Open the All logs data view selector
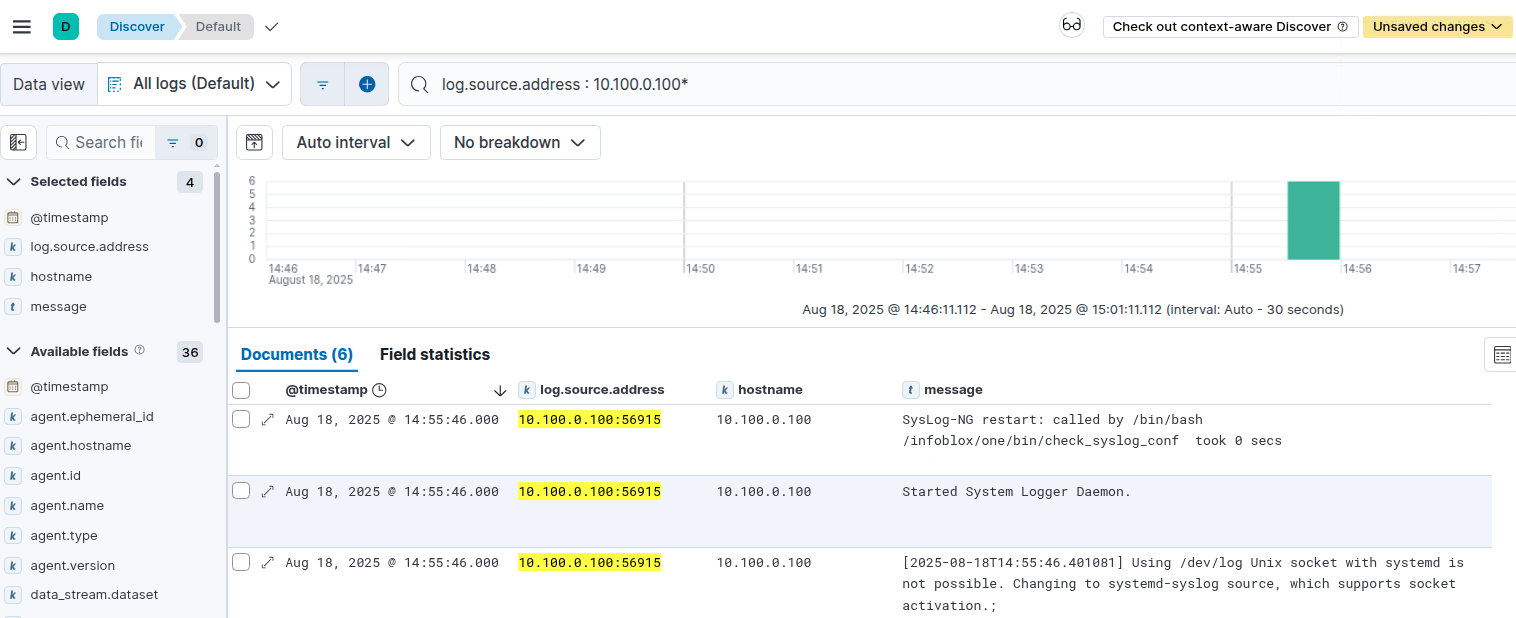This screenshot has height=618, width=1516. [195, 84]
